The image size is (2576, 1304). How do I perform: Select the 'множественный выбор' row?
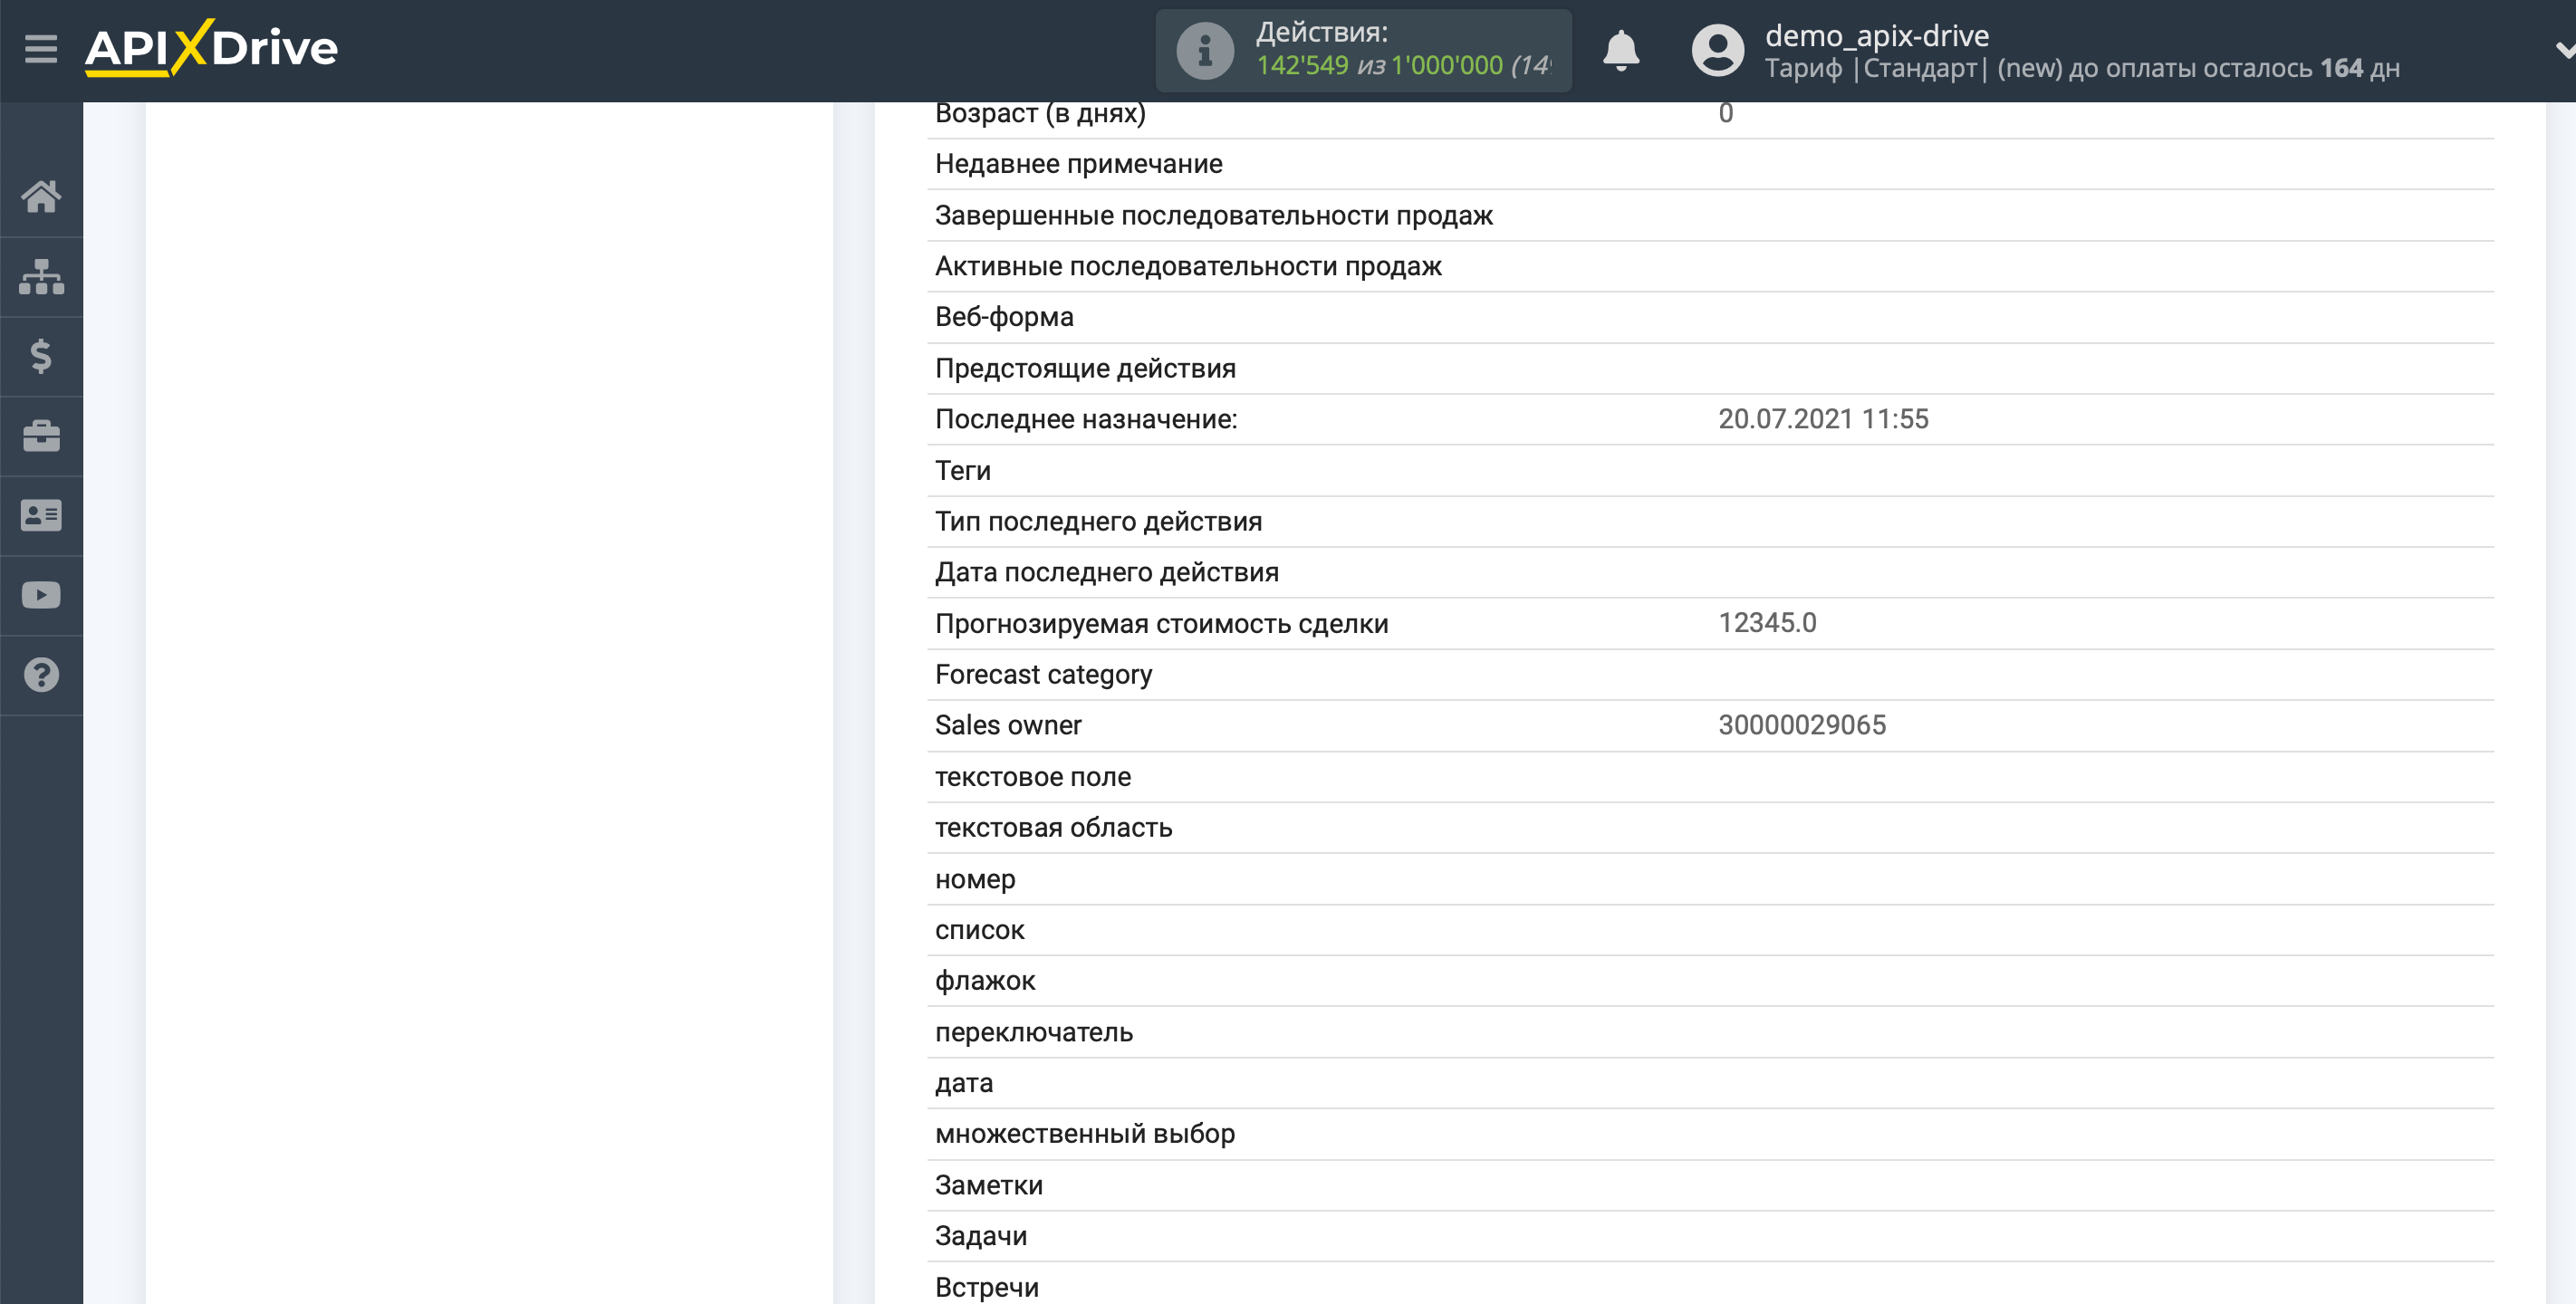pos(1710,1134)
